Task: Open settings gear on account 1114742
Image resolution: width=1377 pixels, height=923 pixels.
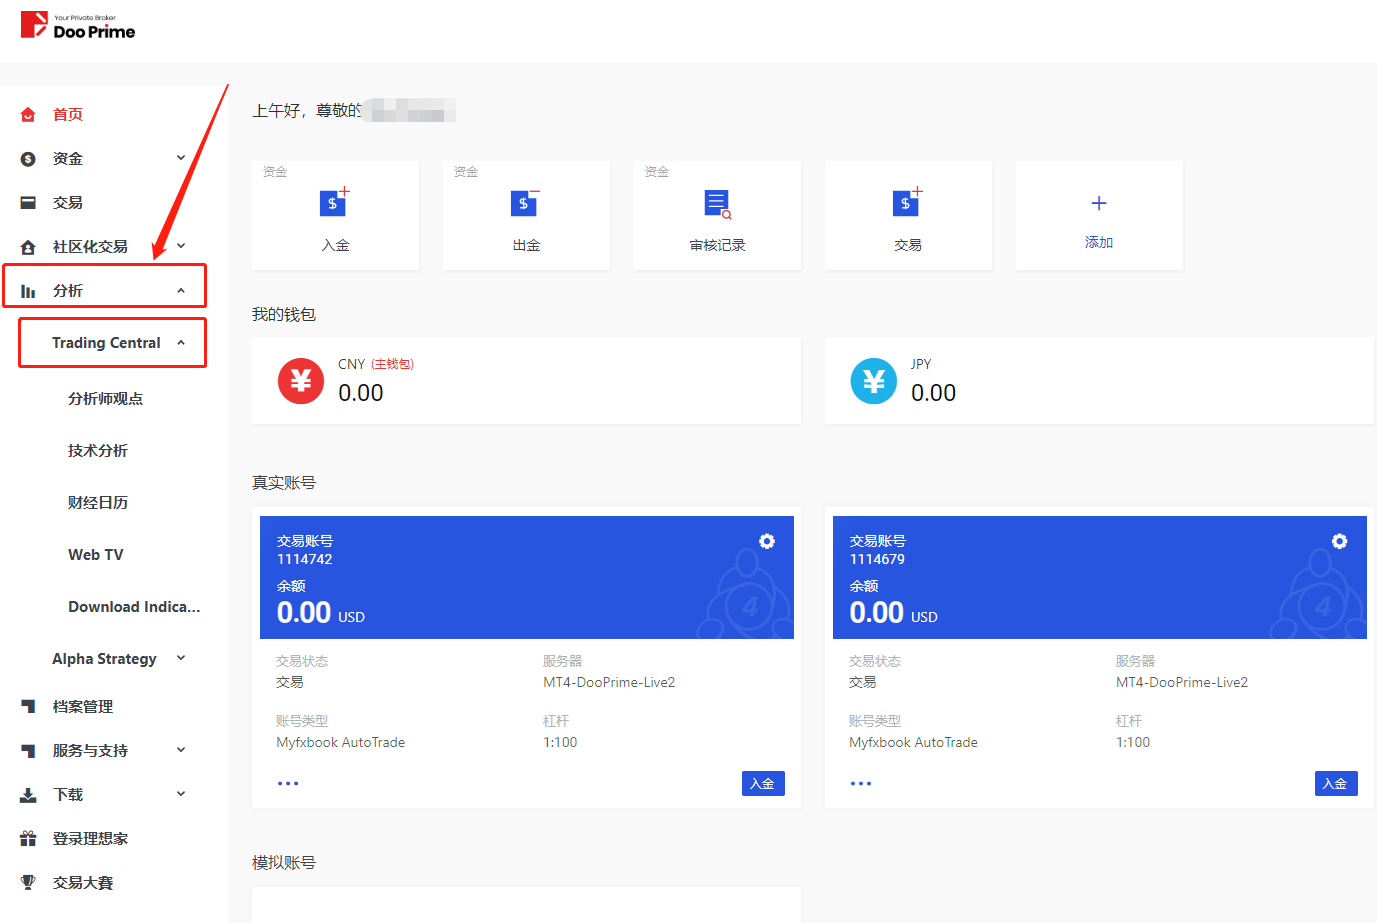Action: (x=766, y=541)
